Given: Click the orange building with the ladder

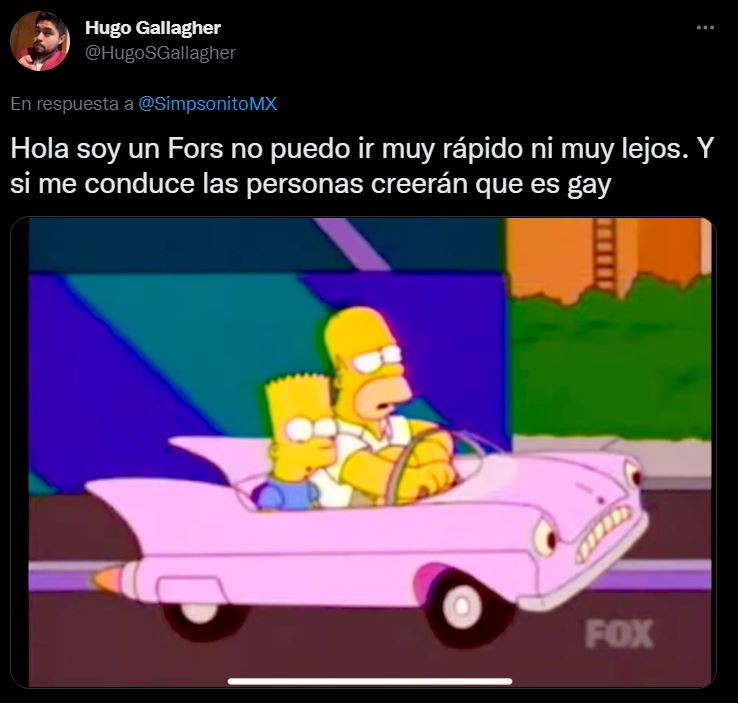Looking at the screenshot, I should 607,258.
